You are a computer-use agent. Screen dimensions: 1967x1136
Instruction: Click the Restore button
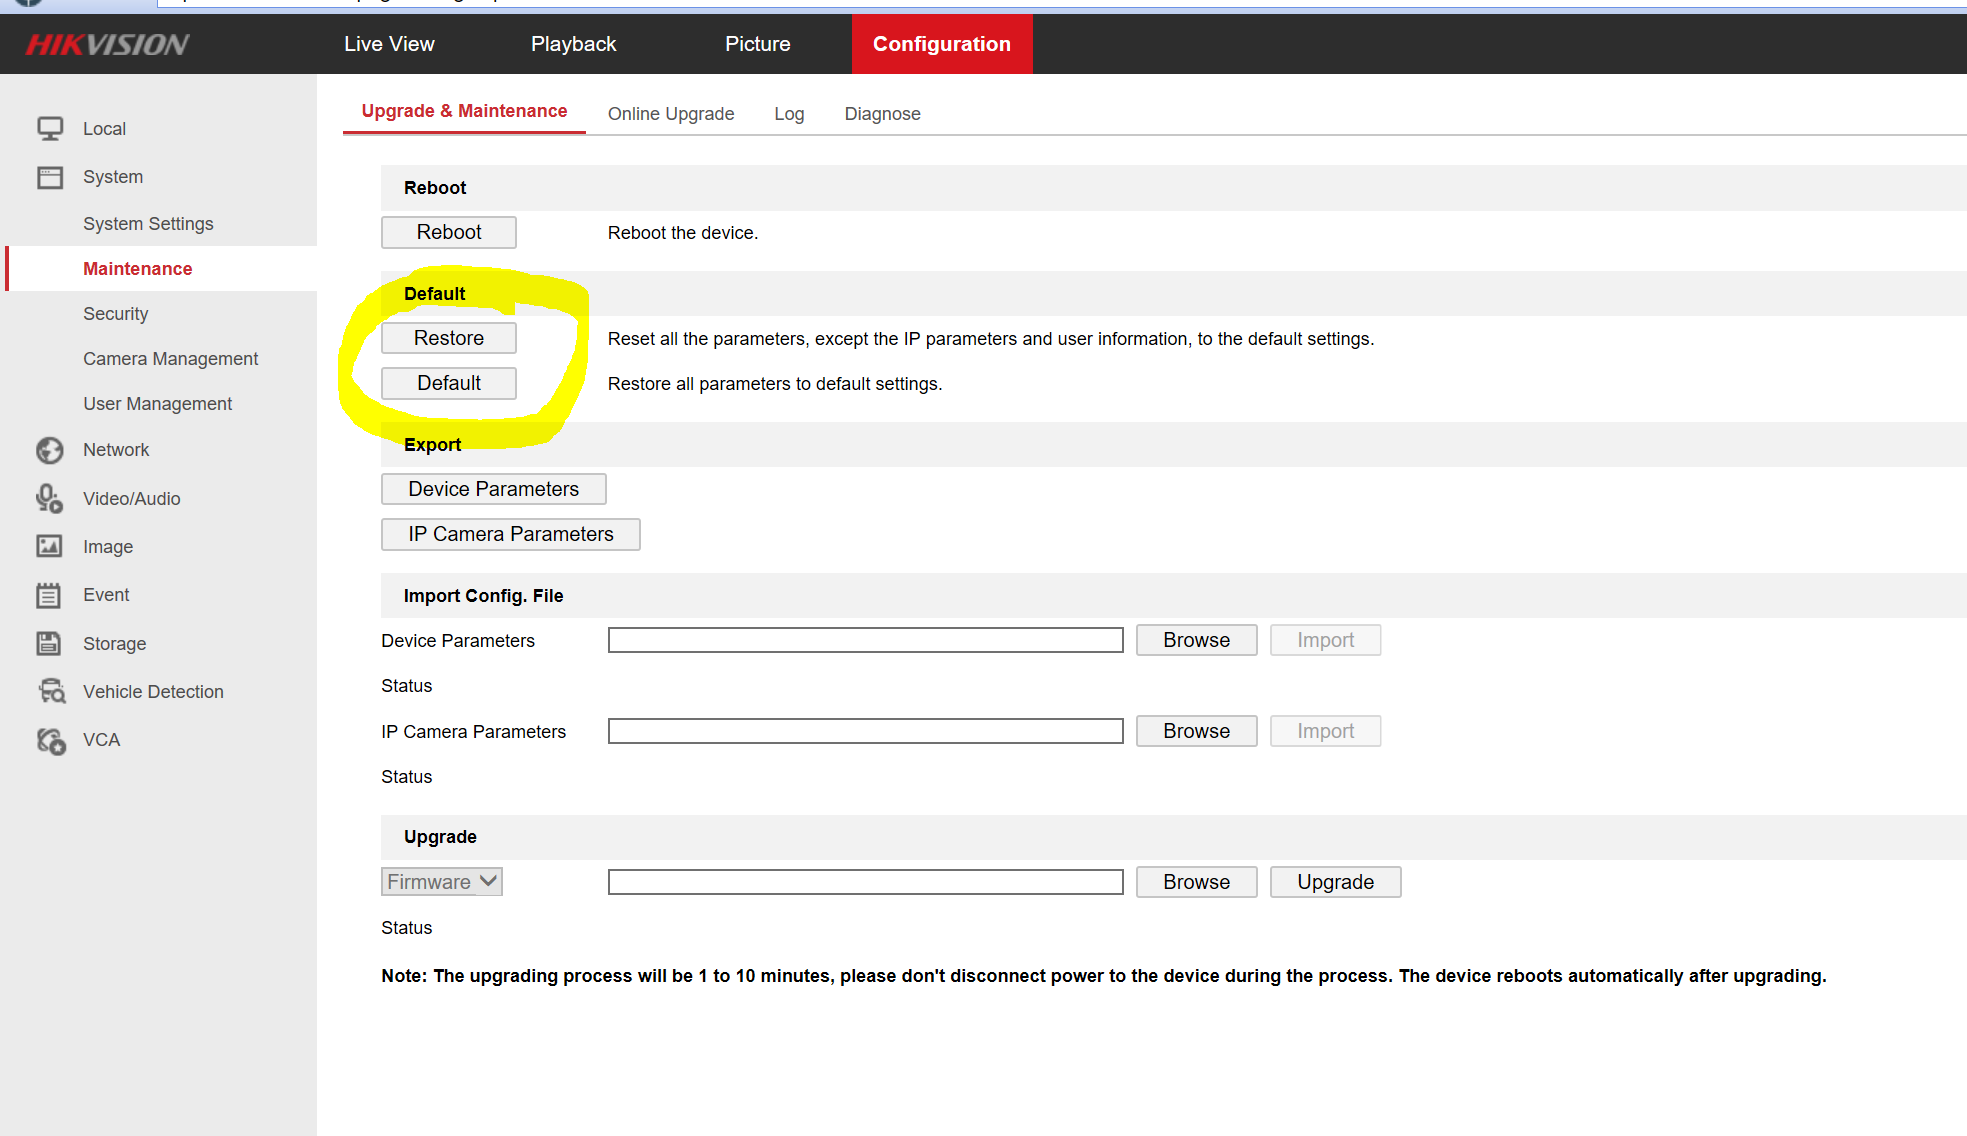448,338
